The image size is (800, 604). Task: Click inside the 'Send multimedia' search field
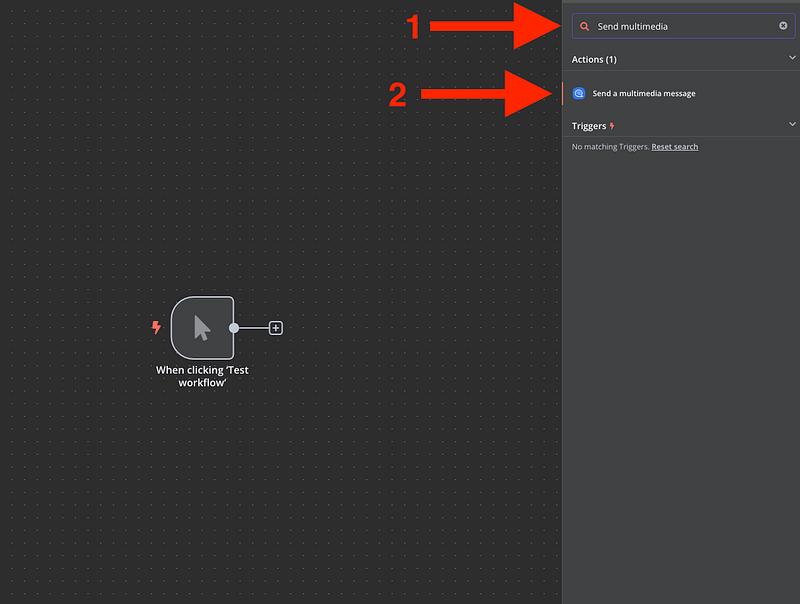click(x=680, y=26)
